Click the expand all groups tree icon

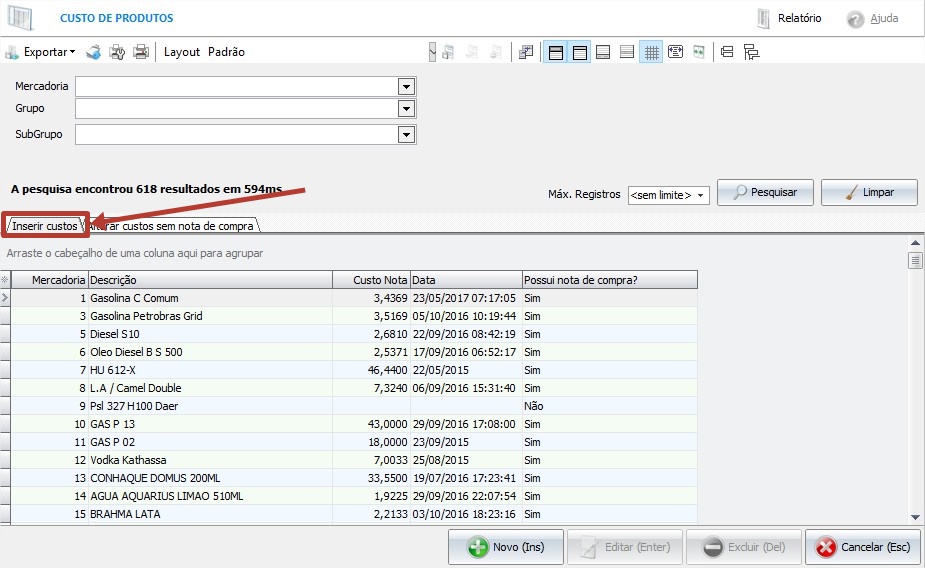point(751,52)
